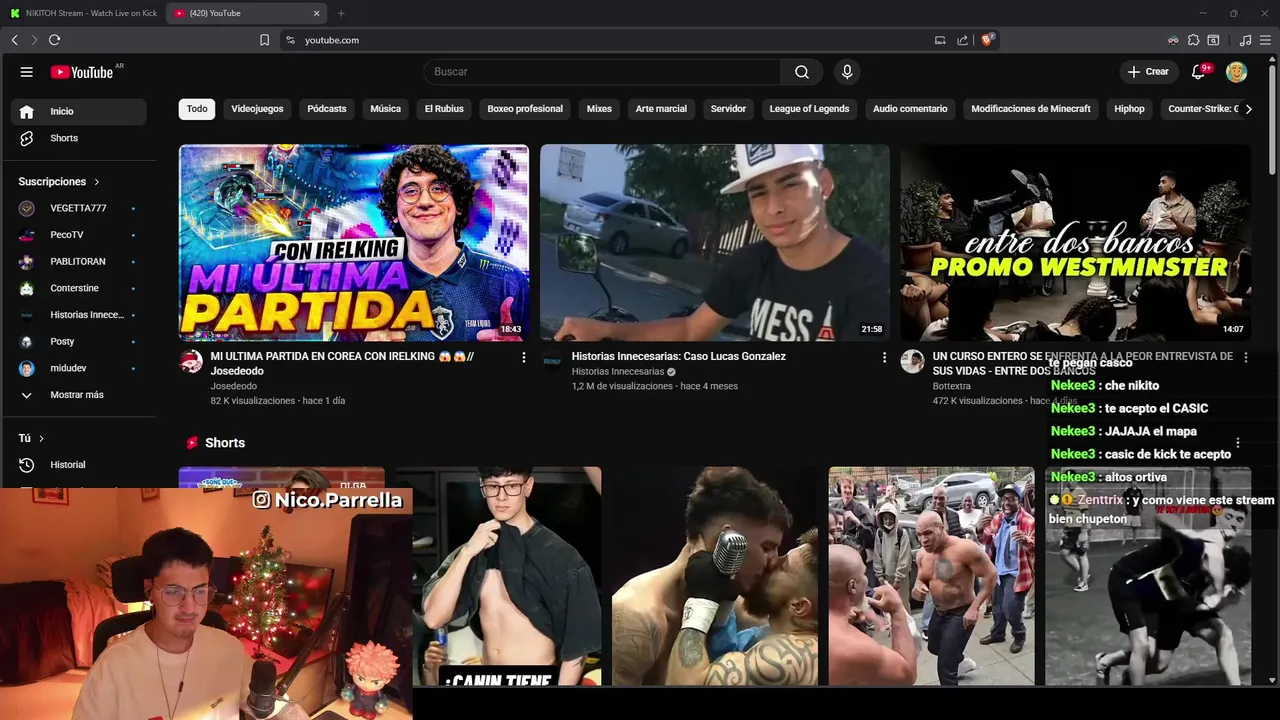Open PABLITORAN subscription channel
Viewport: 1280px width, 720px height.
78,262
